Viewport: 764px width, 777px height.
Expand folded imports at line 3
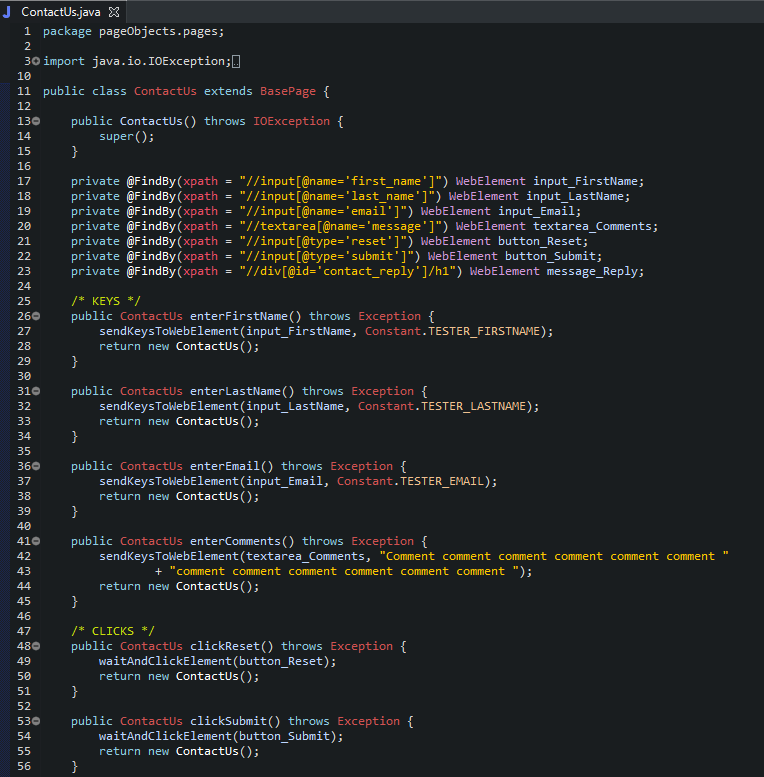[36, 61]
